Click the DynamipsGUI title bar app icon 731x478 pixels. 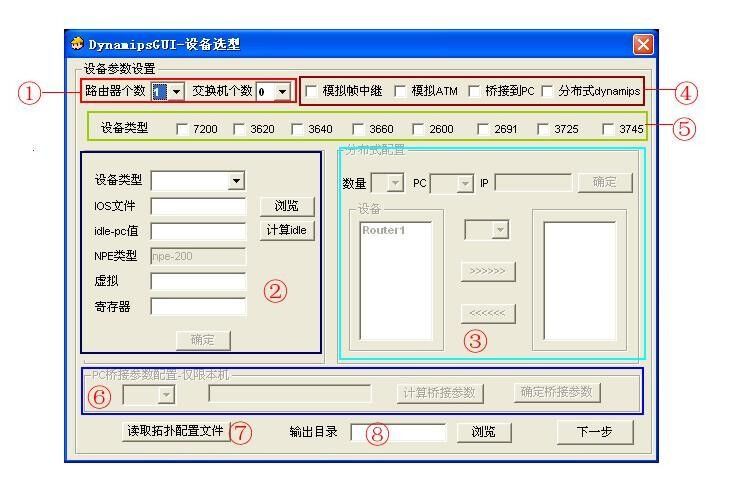77,43
